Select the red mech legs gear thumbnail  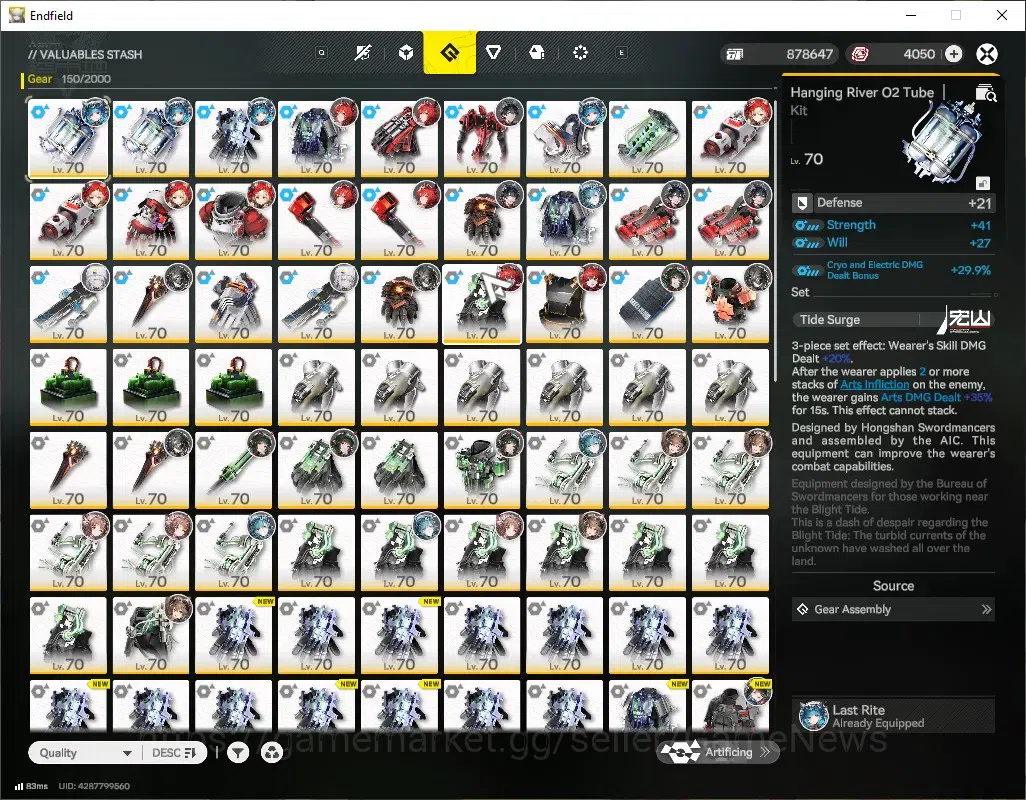[x=482, y=139]
